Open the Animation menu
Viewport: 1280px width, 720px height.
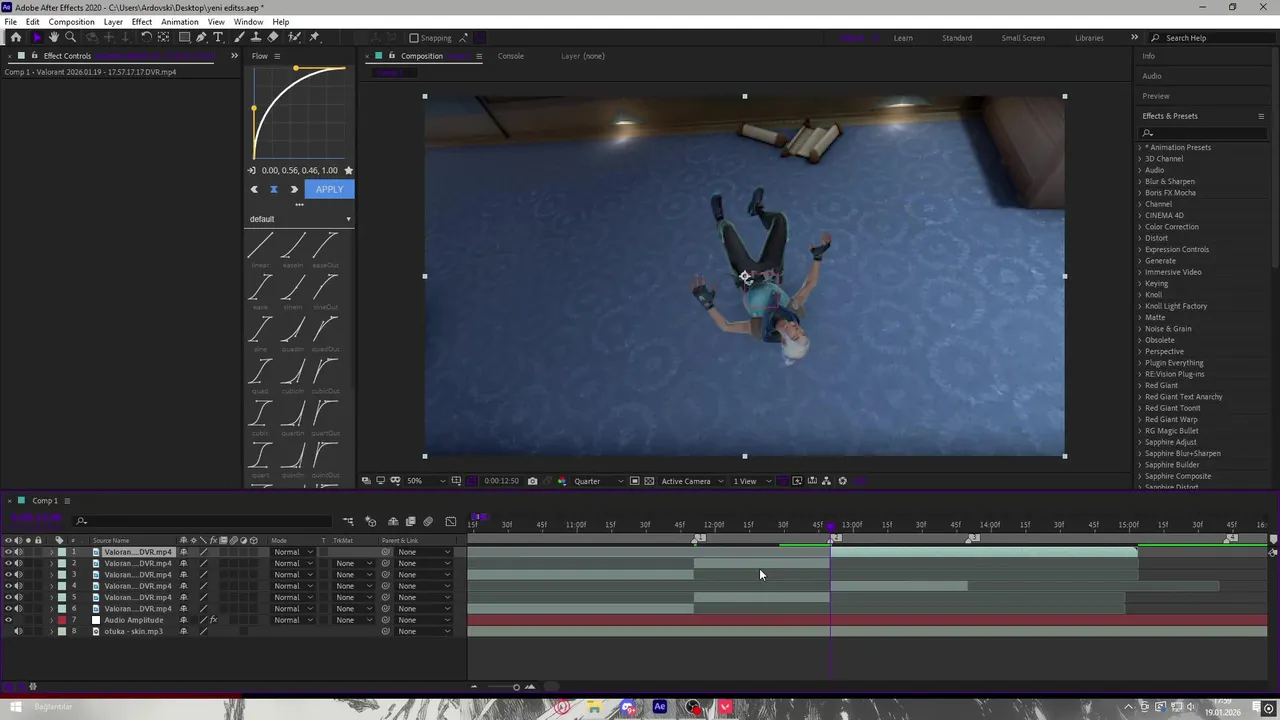click(180, 22)
